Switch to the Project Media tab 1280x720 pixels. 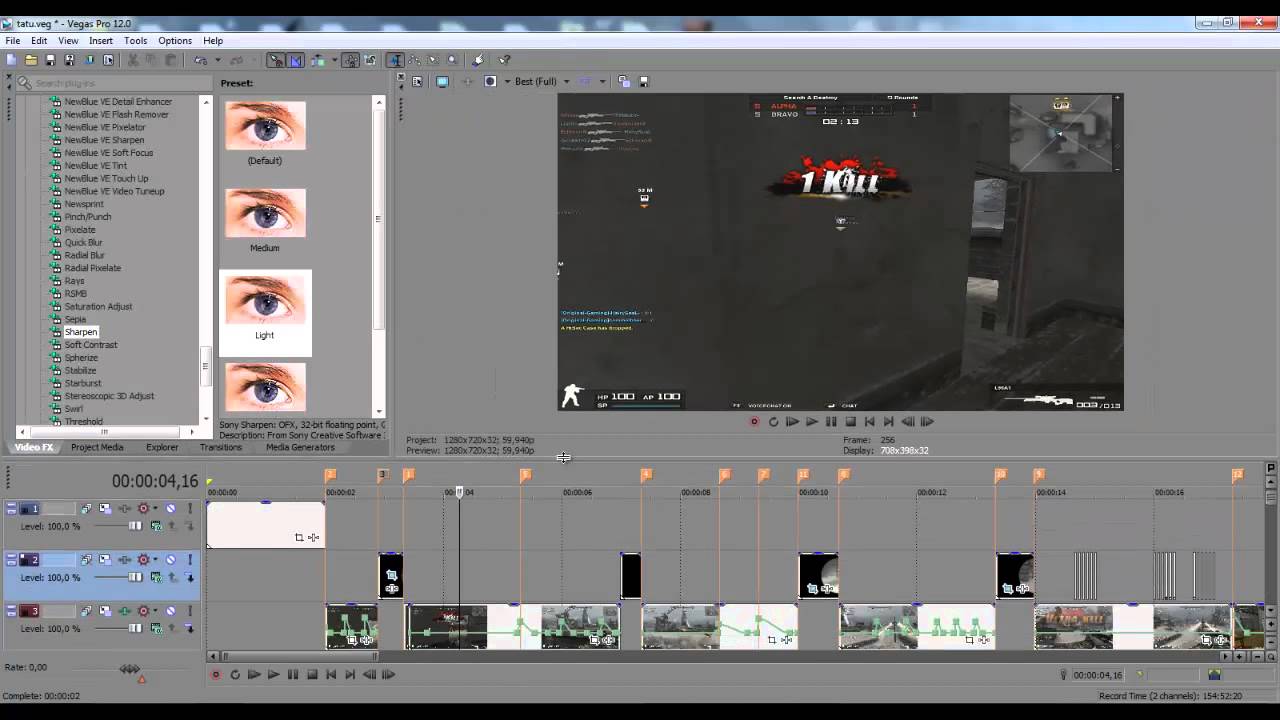click(97, 447)
